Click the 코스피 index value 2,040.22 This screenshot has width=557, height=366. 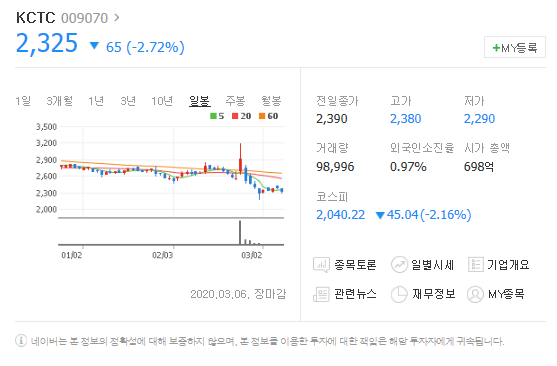tap(340, 215)
